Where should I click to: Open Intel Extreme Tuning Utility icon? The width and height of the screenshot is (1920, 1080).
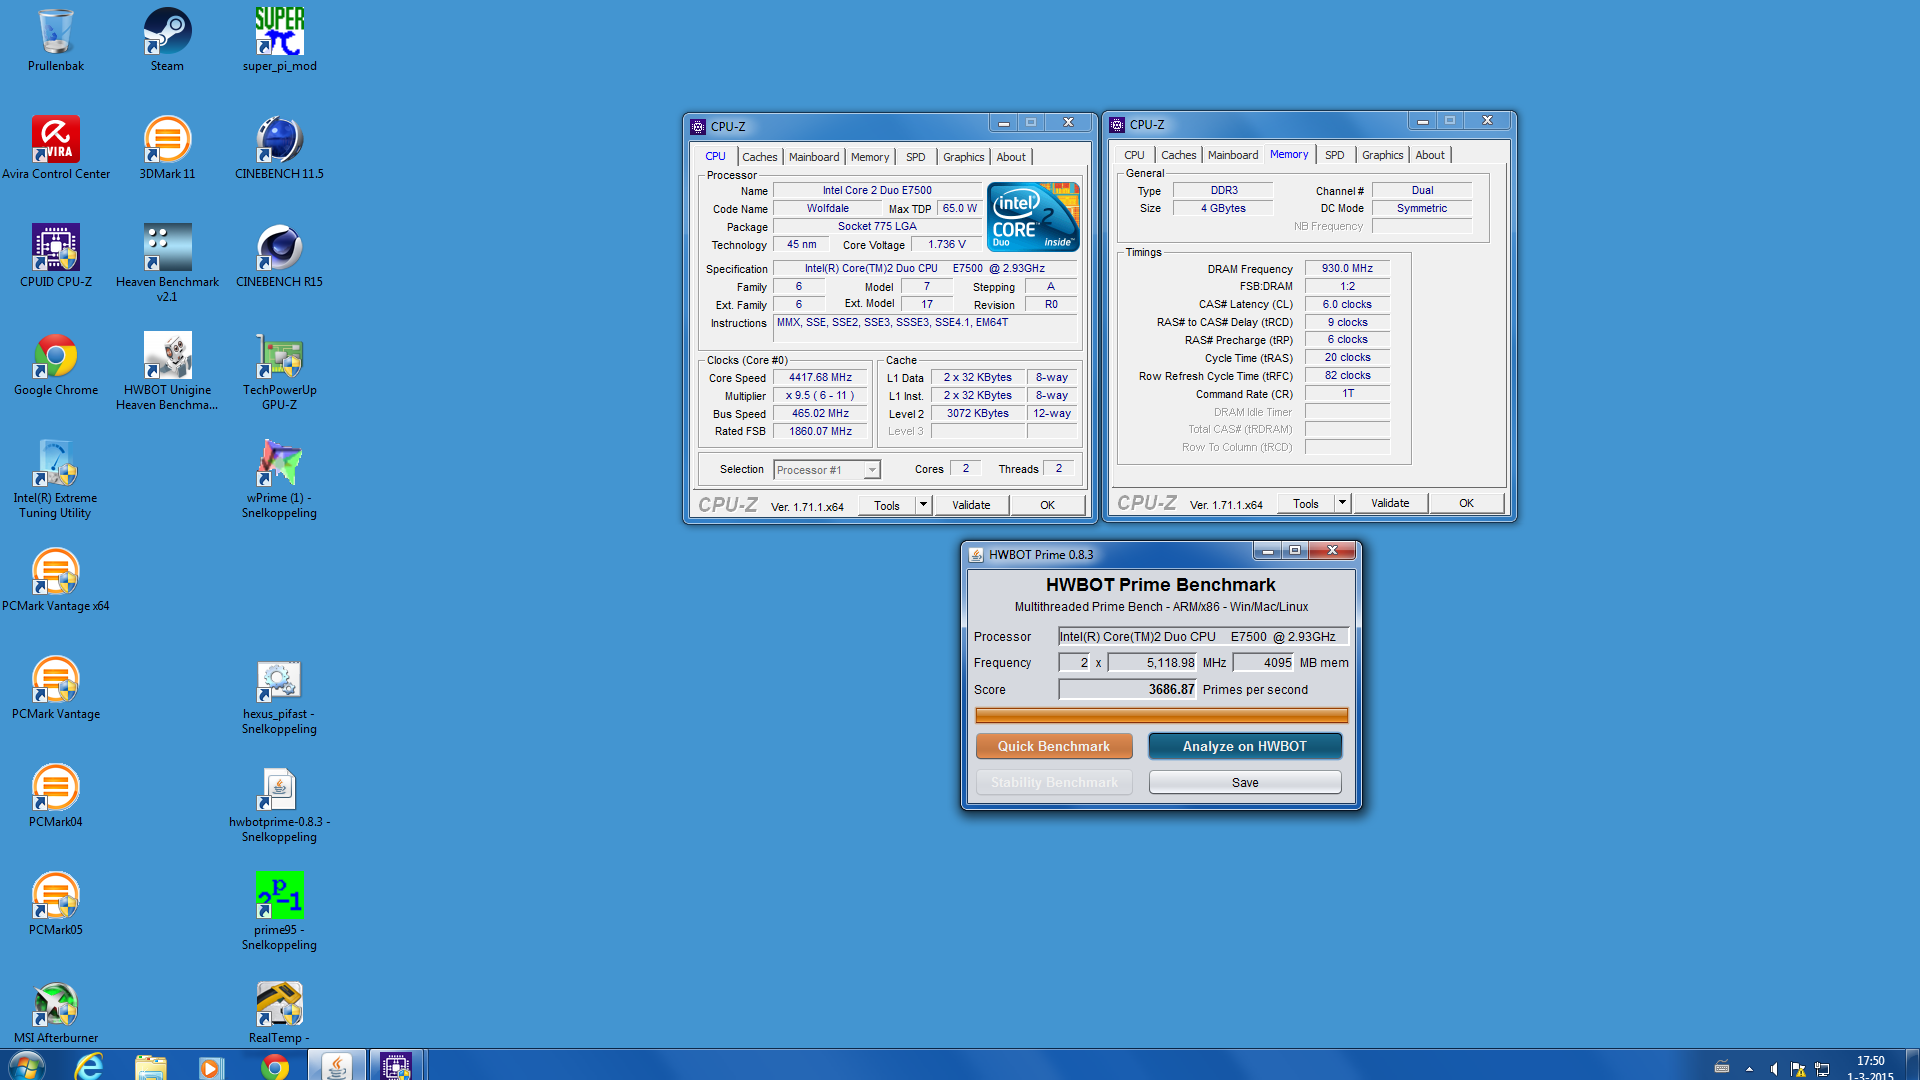(x=56, y=478)
